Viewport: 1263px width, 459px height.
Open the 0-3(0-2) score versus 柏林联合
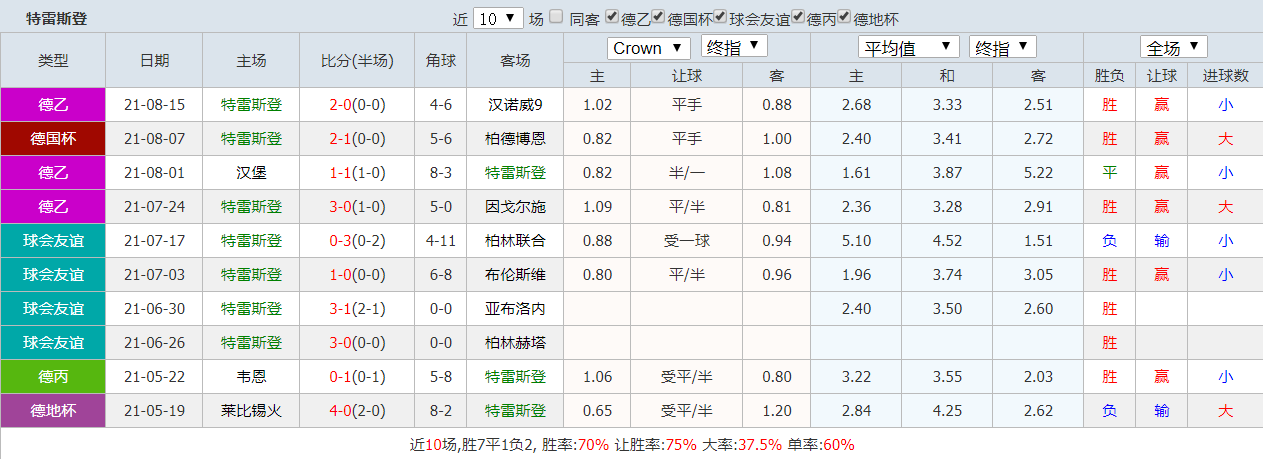[358, 240]
